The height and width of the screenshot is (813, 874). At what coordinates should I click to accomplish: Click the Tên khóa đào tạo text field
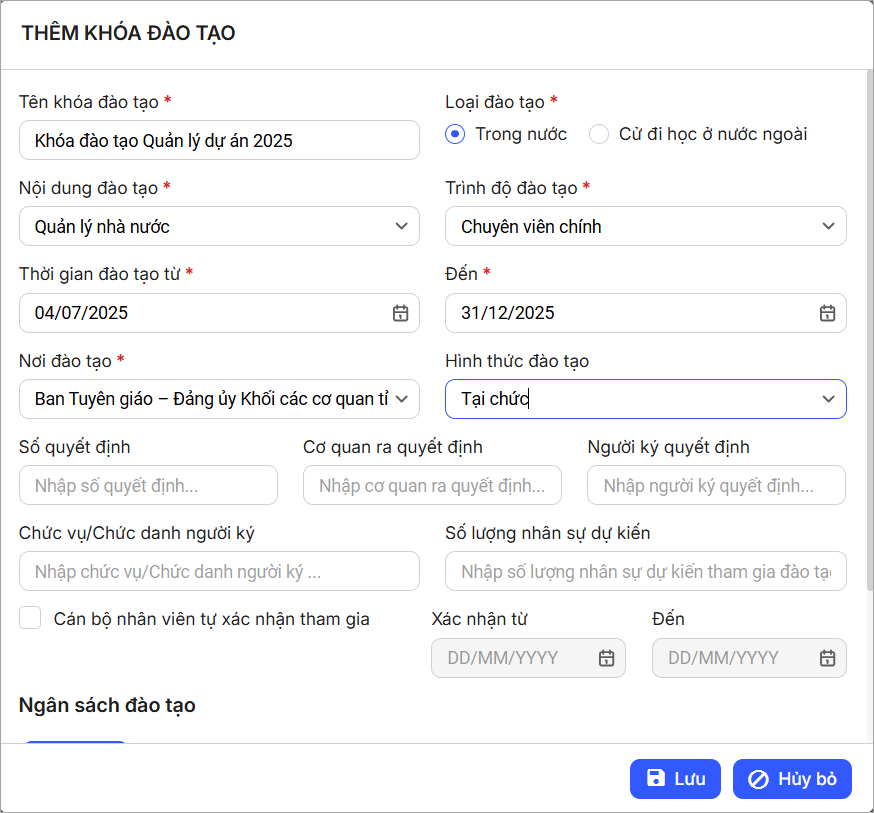click(219, 141)
